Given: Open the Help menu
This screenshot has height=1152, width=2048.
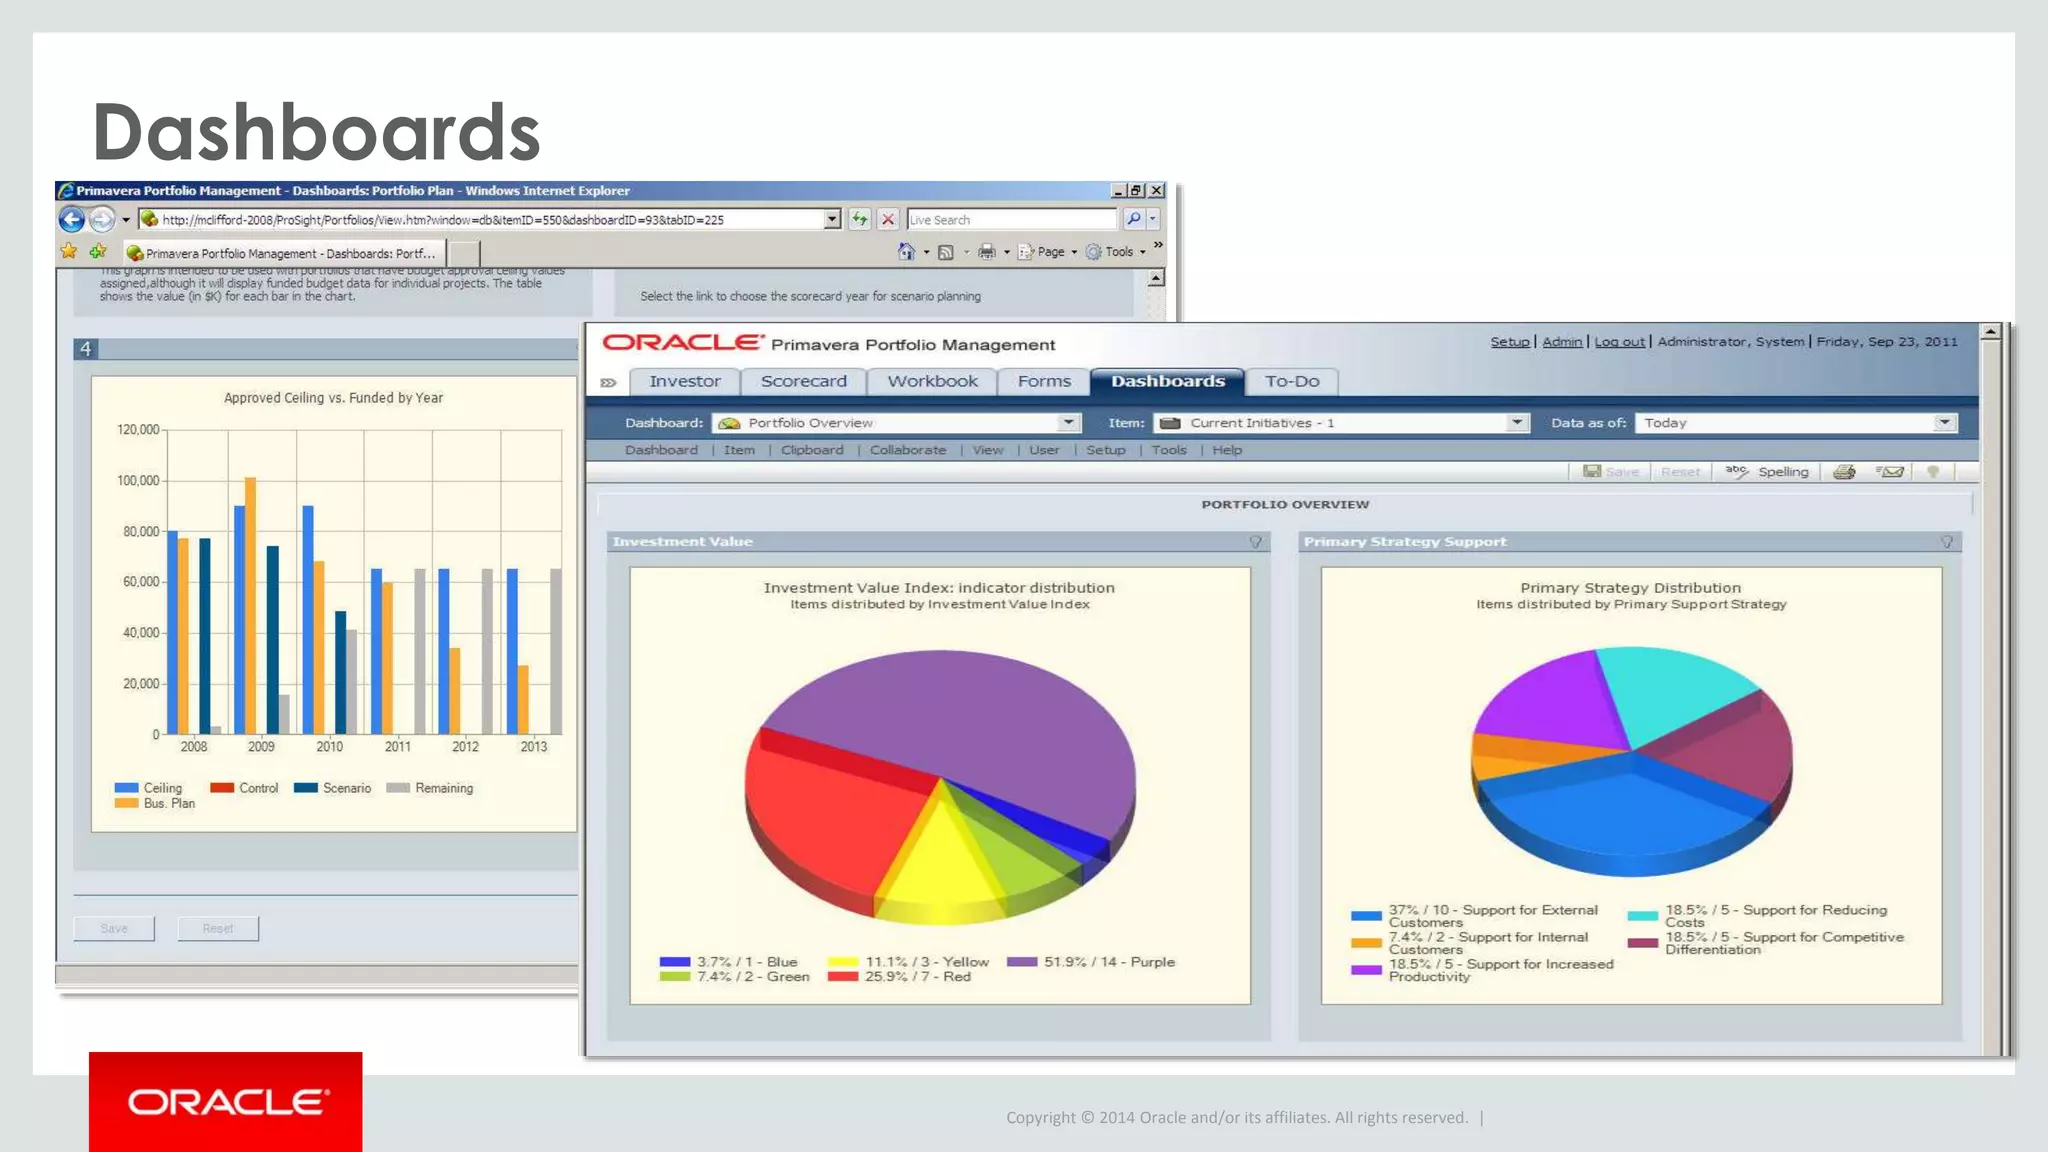Looking at the screenshot, I should pyautogui.click(x=1227, y=450).
